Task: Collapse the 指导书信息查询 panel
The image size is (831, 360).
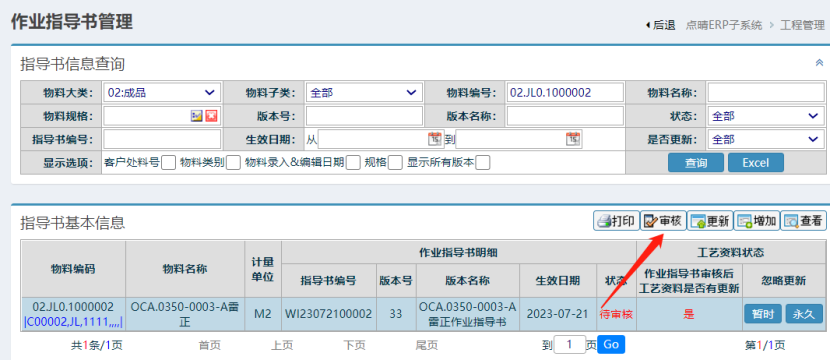Action: (x=819, y=63)
